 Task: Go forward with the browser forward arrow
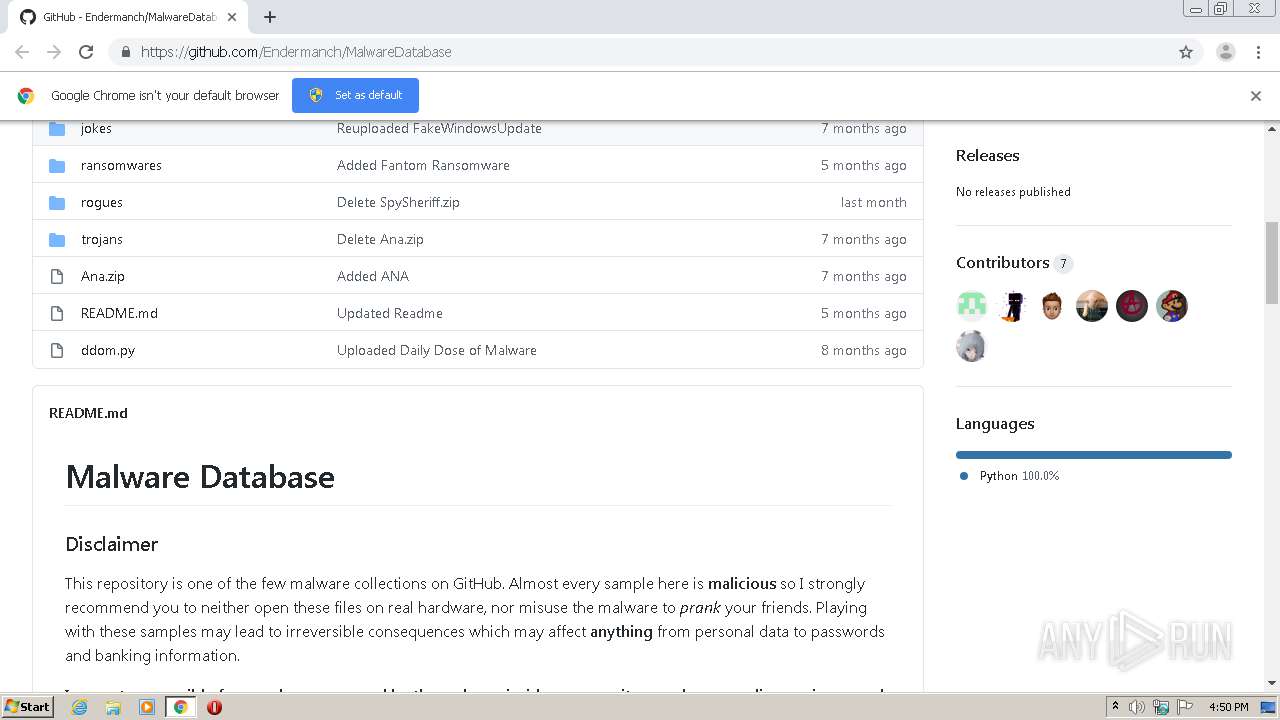tap(54, 52)
